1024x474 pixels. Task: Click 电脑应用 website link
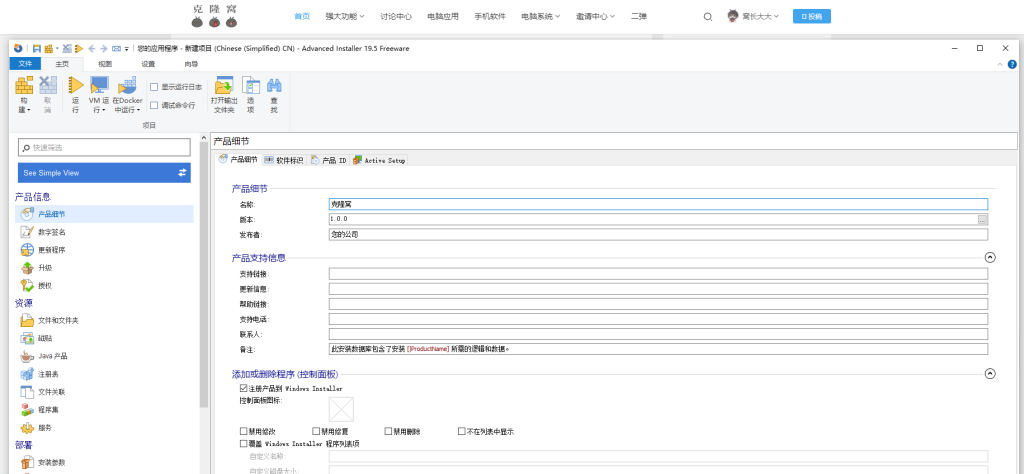[x=443, y=17]
